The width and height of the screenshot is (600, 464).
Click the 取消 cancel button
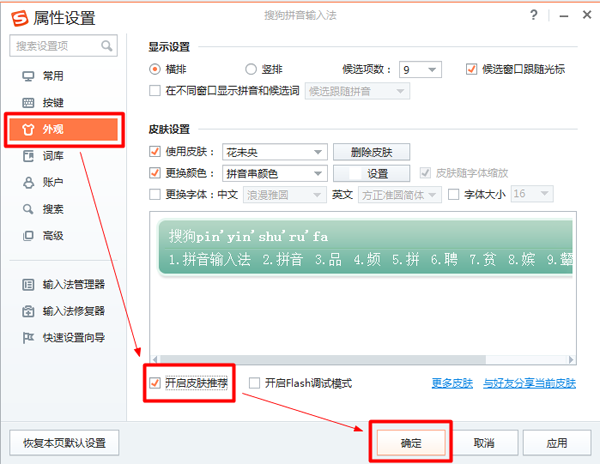(x=484, y=443)
